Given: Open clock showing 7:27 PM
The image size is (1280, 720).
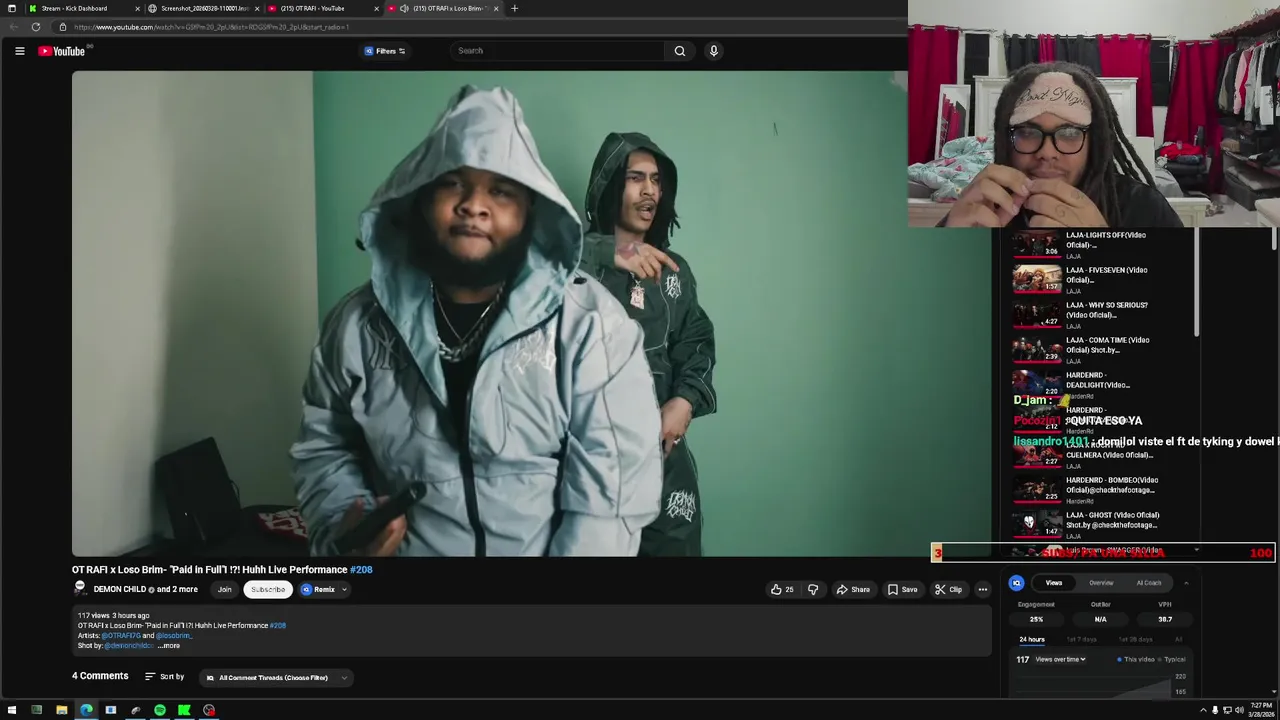Looking at the screenshot, I should pyautogui.click(x=1263, y=708).
